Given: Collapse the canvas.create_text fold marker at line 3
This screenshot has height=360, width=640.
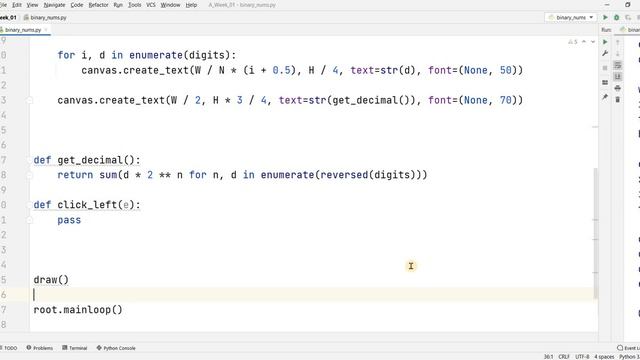Looking at the screenshot, I should click(29, 100).
